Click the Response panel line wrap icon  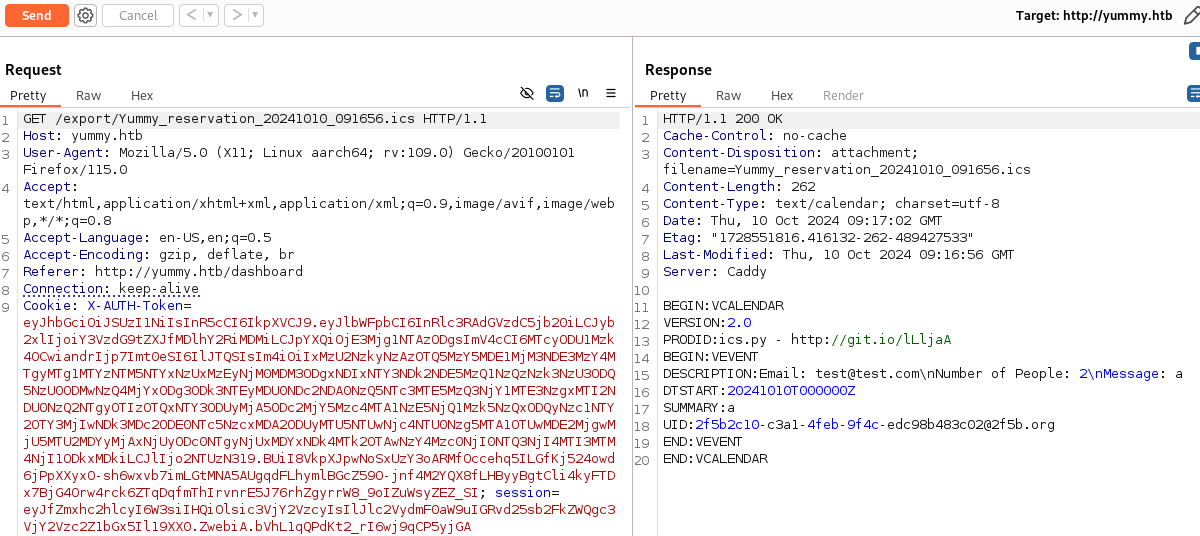pos(1193,94)
